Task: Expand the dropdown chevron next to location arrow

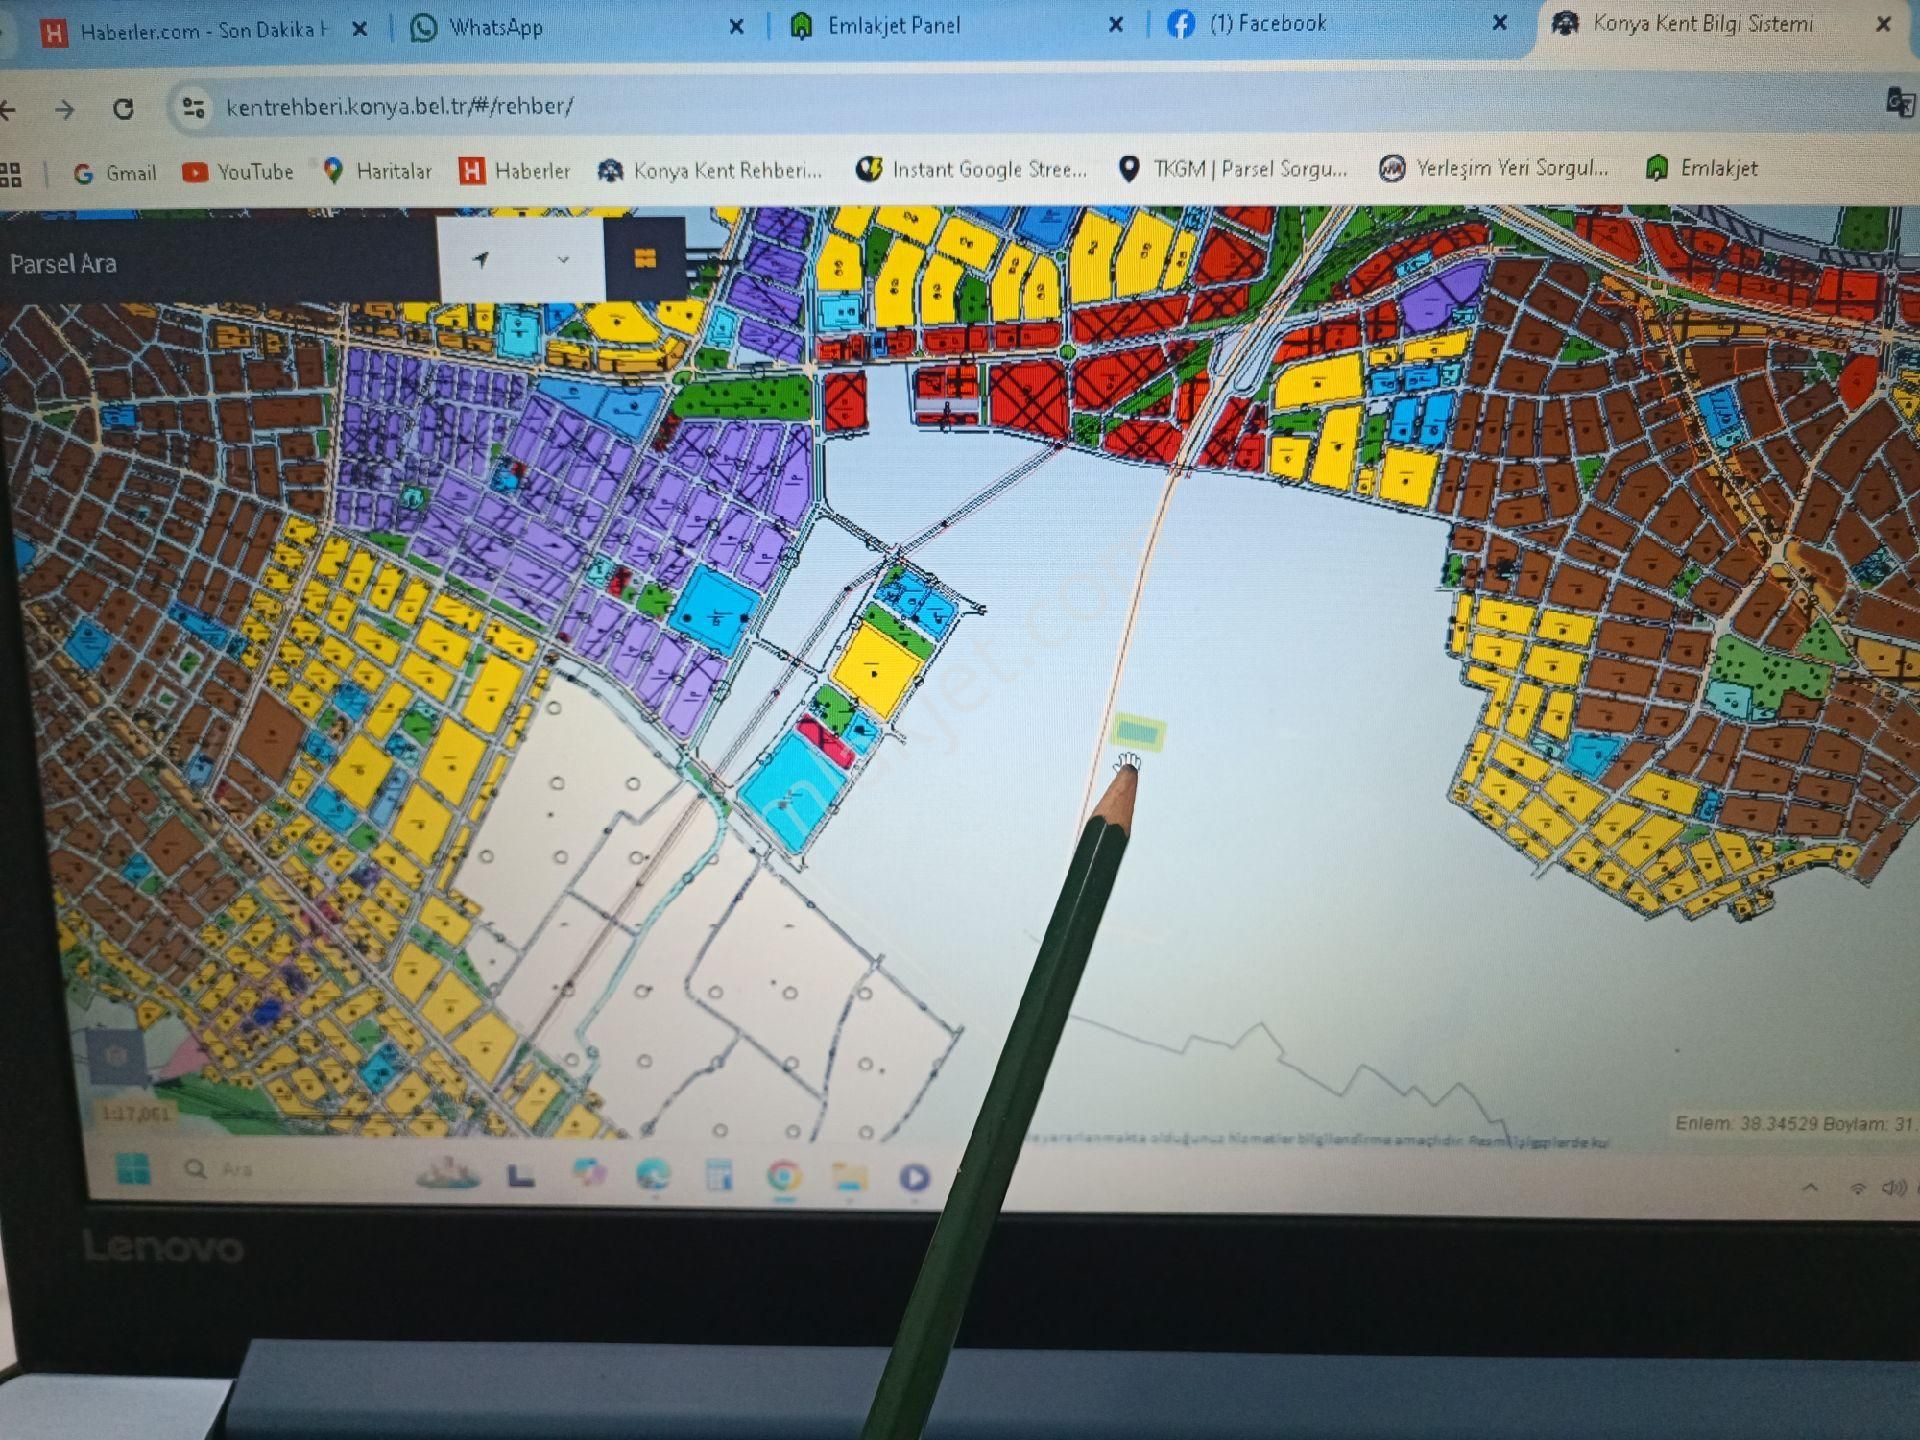Action: click(563, 260)
